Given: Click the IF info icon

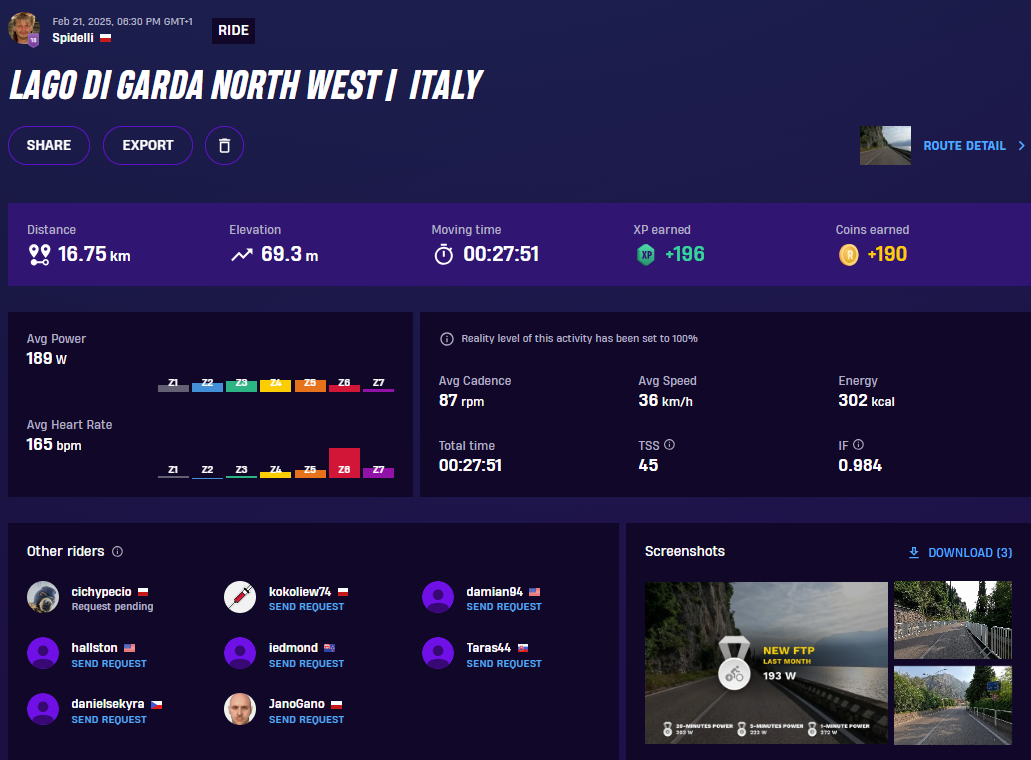Looking at the screenshot, I should (x=858, y=445).
